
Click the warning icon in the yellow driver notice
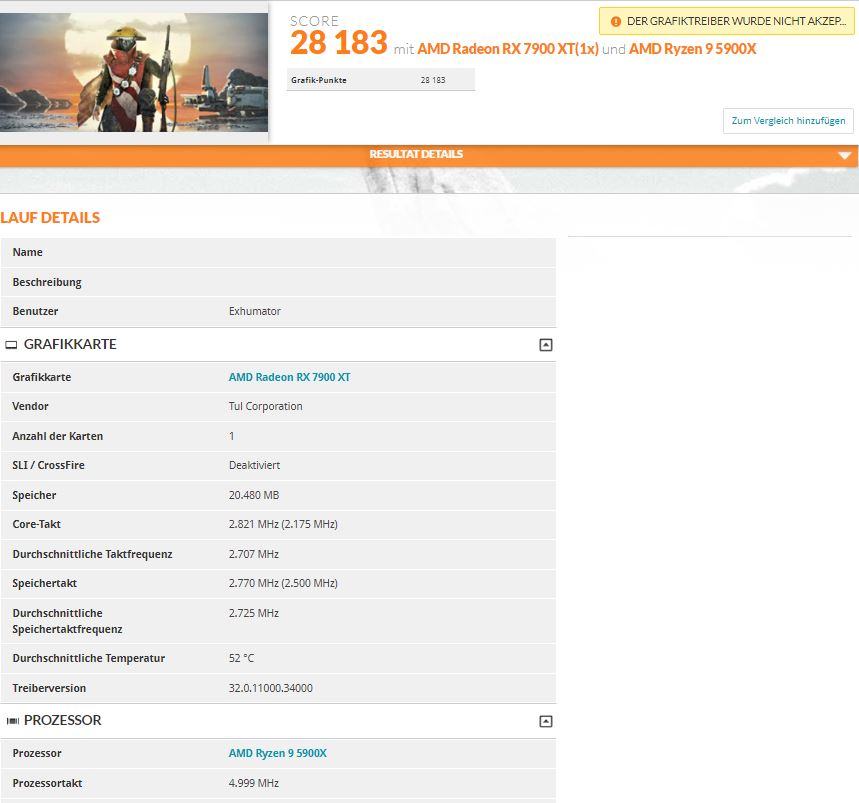[x=615, y=21]
